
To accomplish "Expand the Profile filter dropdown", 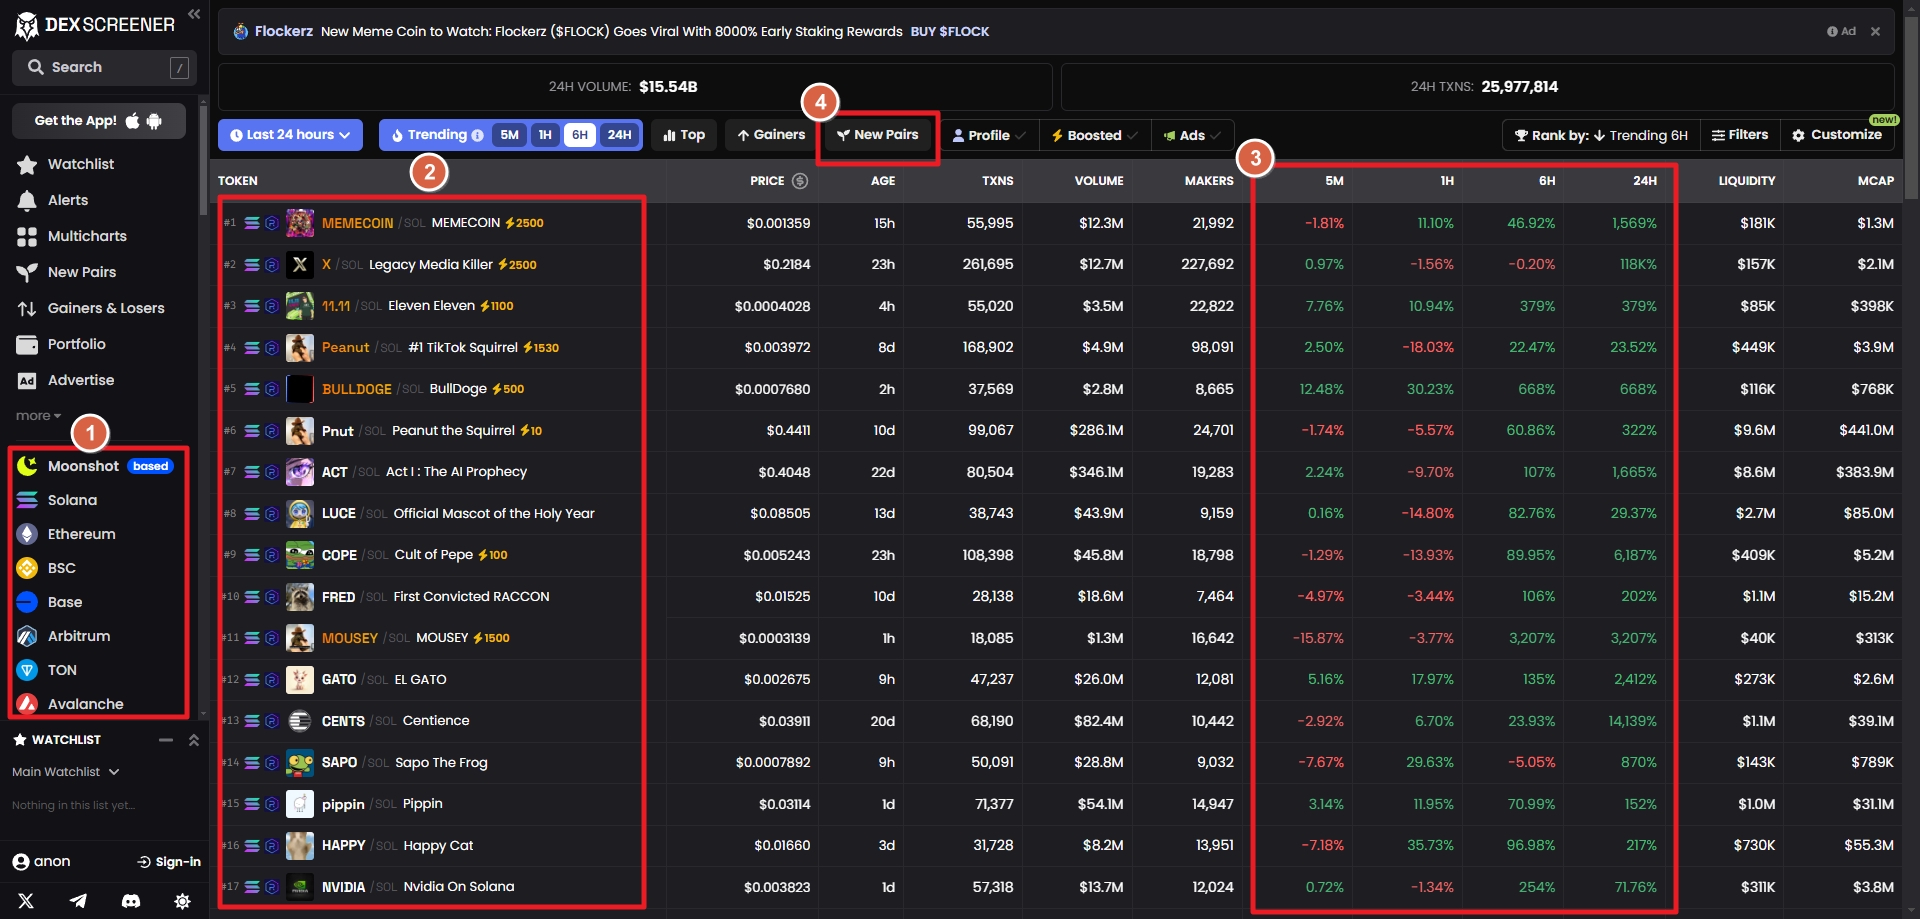I will coord(989,135).
